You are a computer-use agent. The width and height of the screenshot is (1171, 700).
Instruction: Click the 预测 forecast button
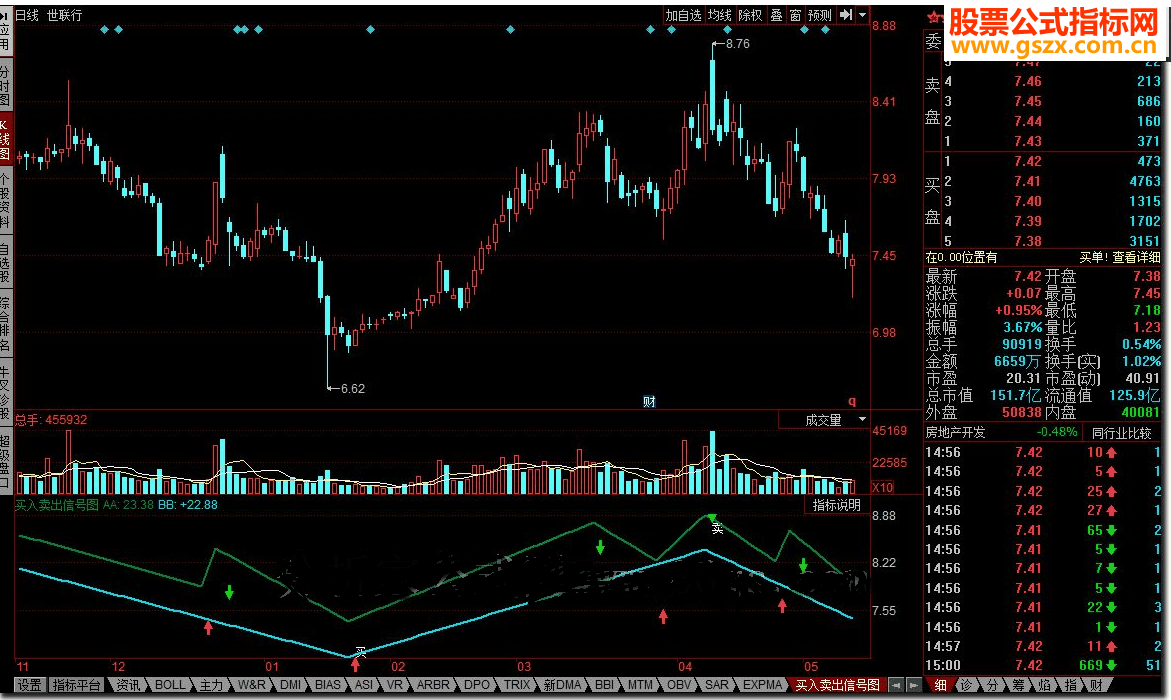click(820, 15)
